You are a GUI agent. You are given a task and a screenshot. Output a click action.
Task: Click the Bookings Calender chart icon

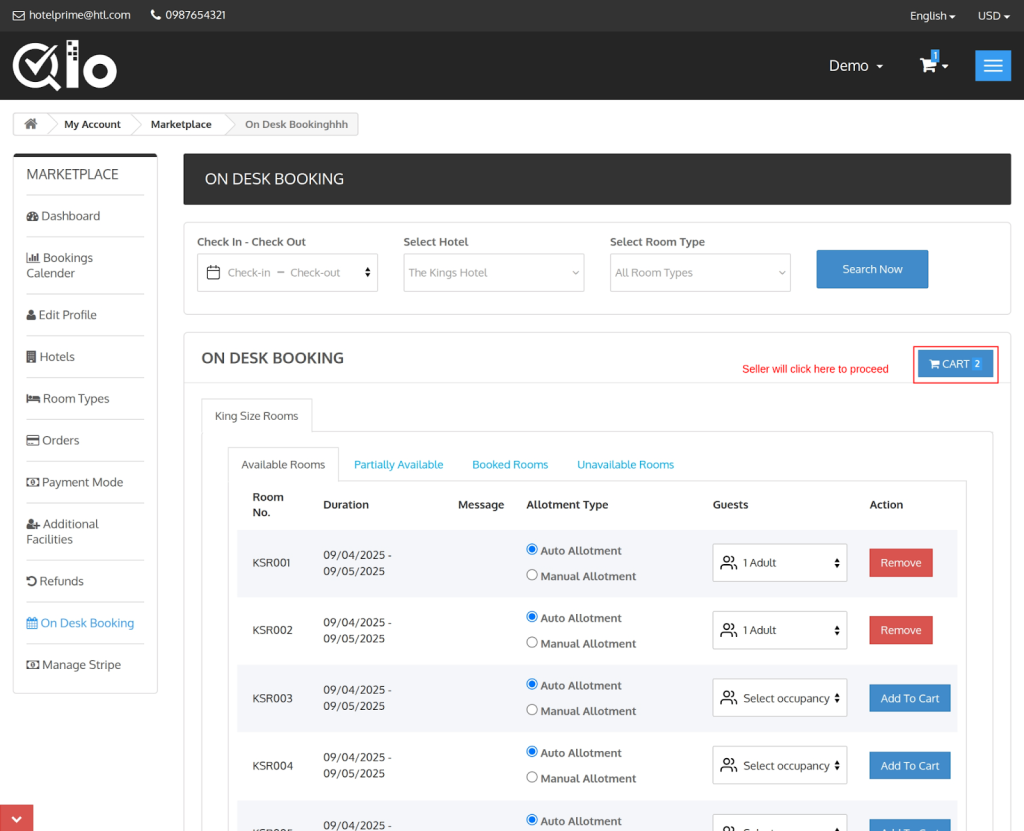pos(33,257)
